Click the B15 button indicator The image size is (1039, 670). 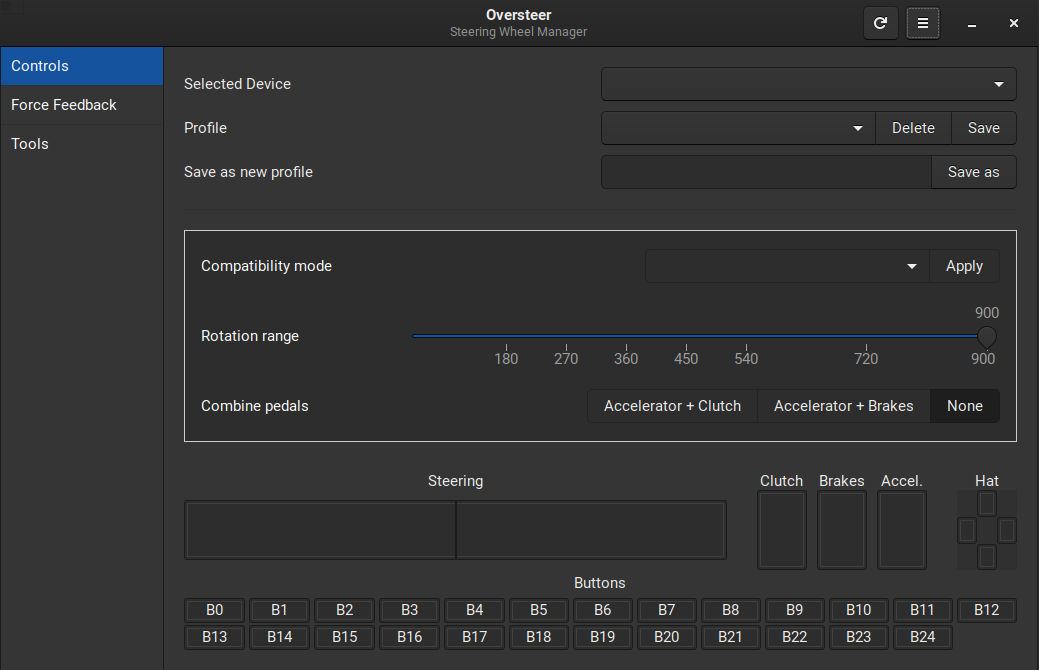click(x=345, y=638)
